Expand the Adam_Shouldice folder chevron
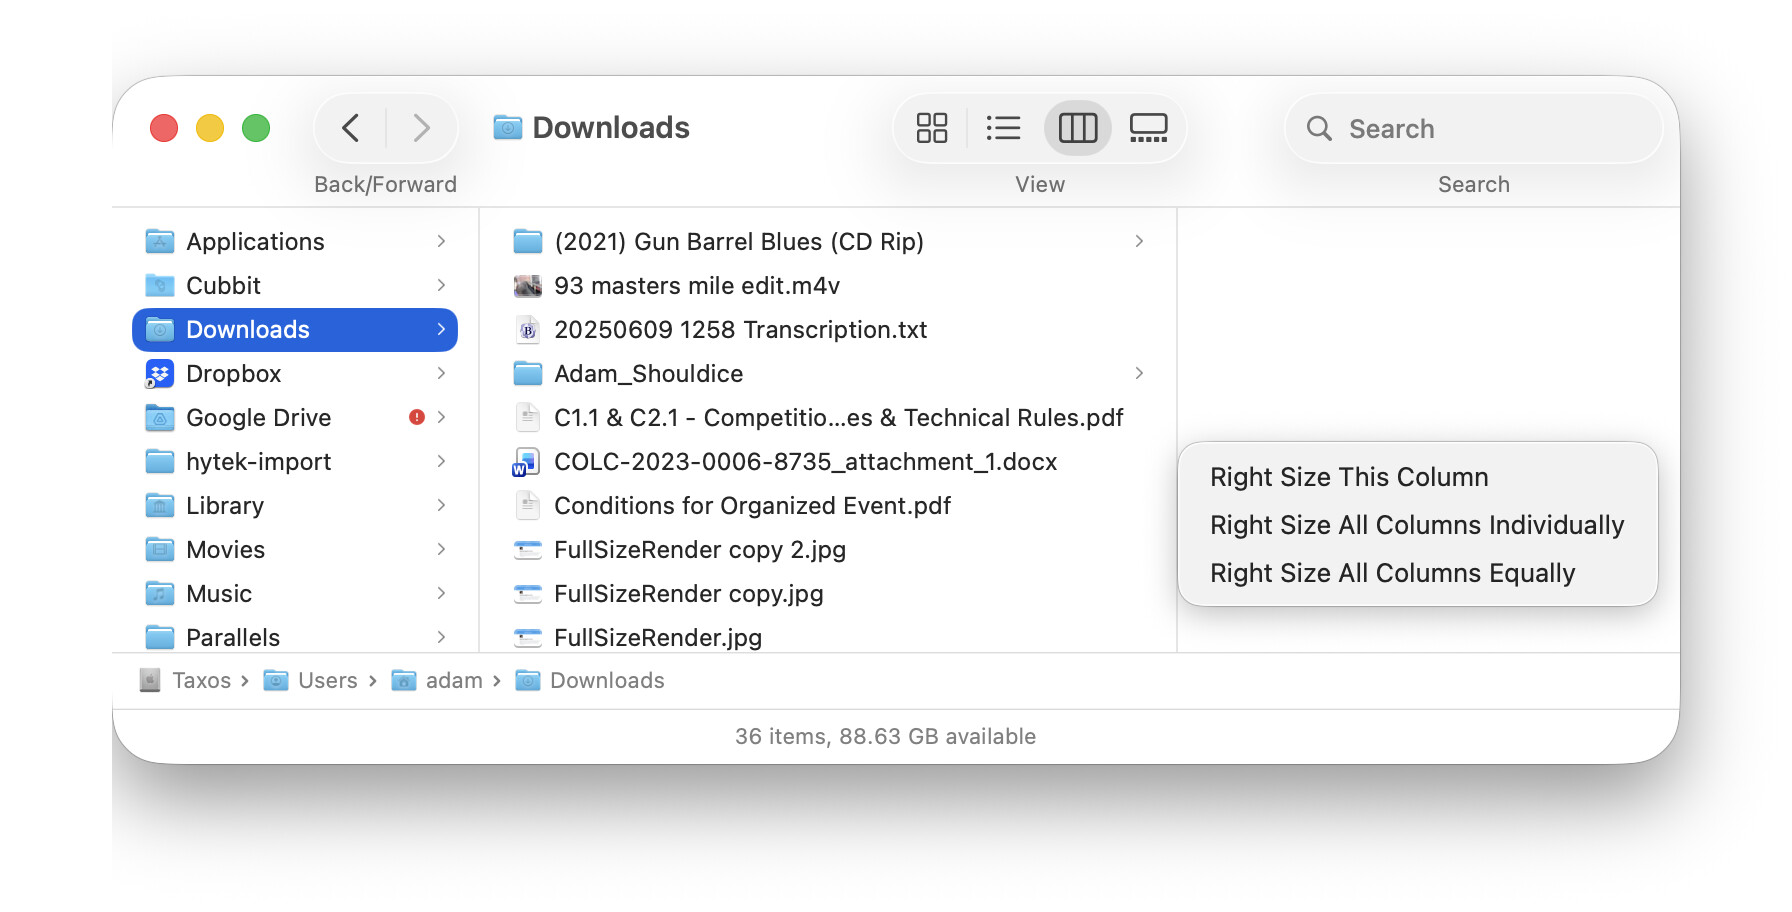The height and width of the screenshot is (912, 1792). click(x=1139, y=374)
